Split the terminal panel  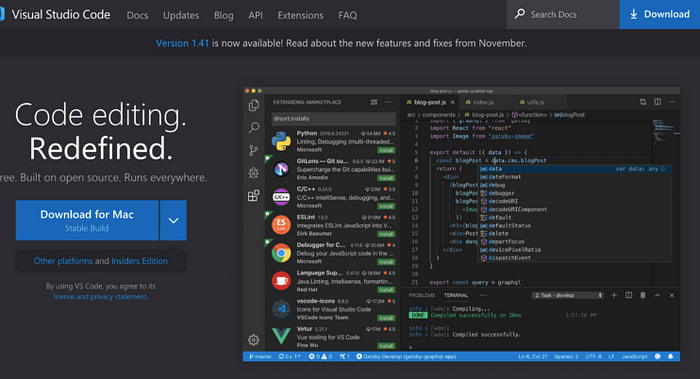point(629,295)
